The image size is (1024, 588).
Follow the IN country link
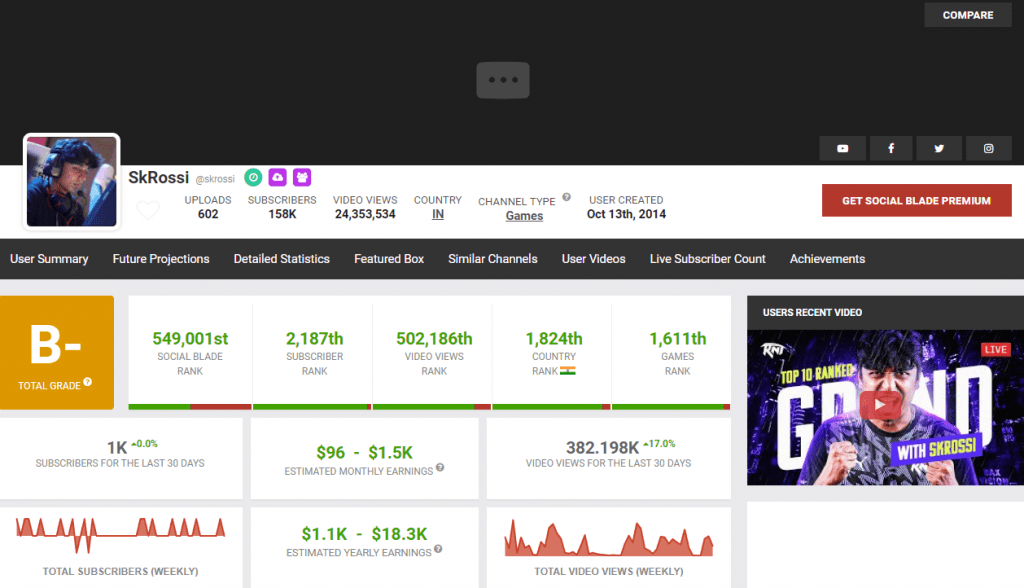coord(438,214)
